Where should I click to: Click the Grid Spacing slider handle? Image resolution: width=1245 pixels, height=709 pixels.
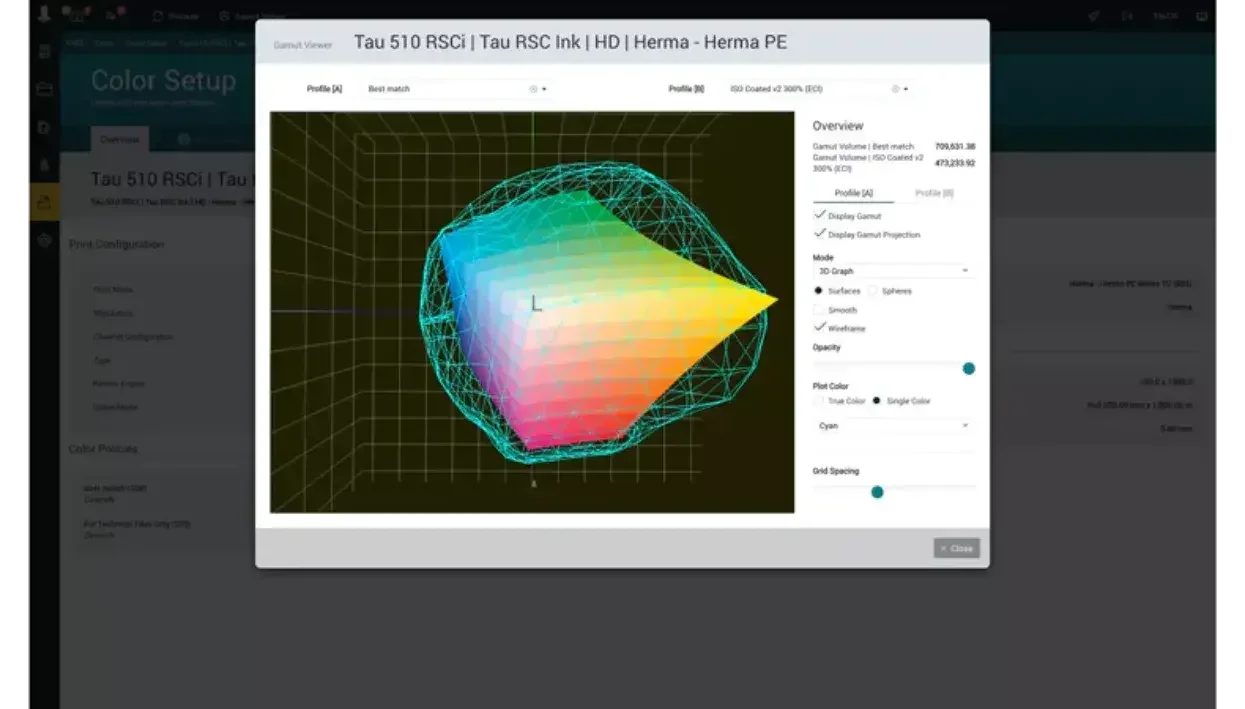(x=877, y=492)
